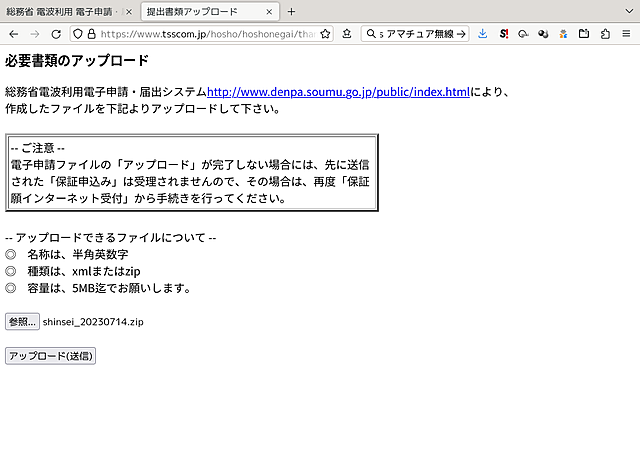Open the Firefox hamburger menu
640x476 pixels.
point(626,34)
